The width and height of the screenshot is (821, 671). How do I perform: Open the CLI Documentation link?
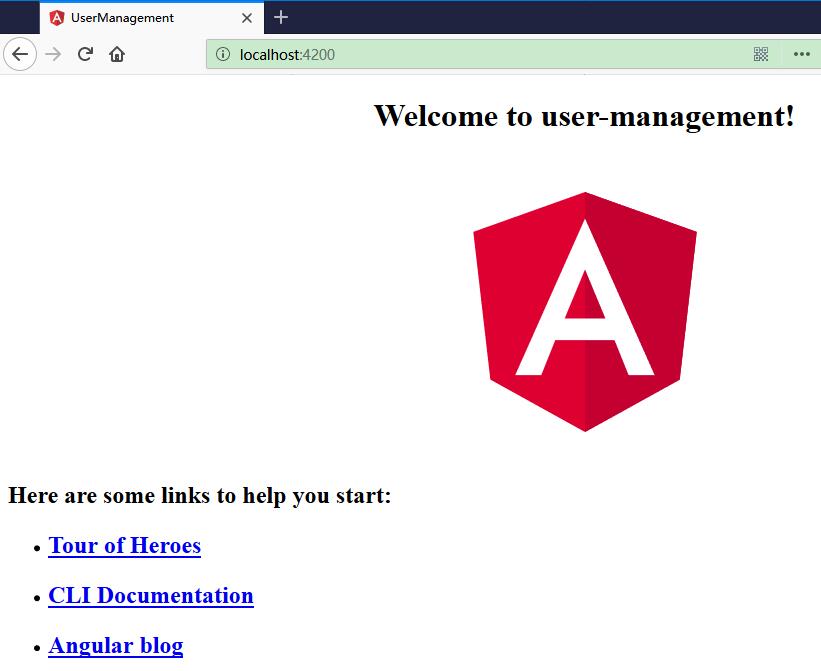pos(150,596)
